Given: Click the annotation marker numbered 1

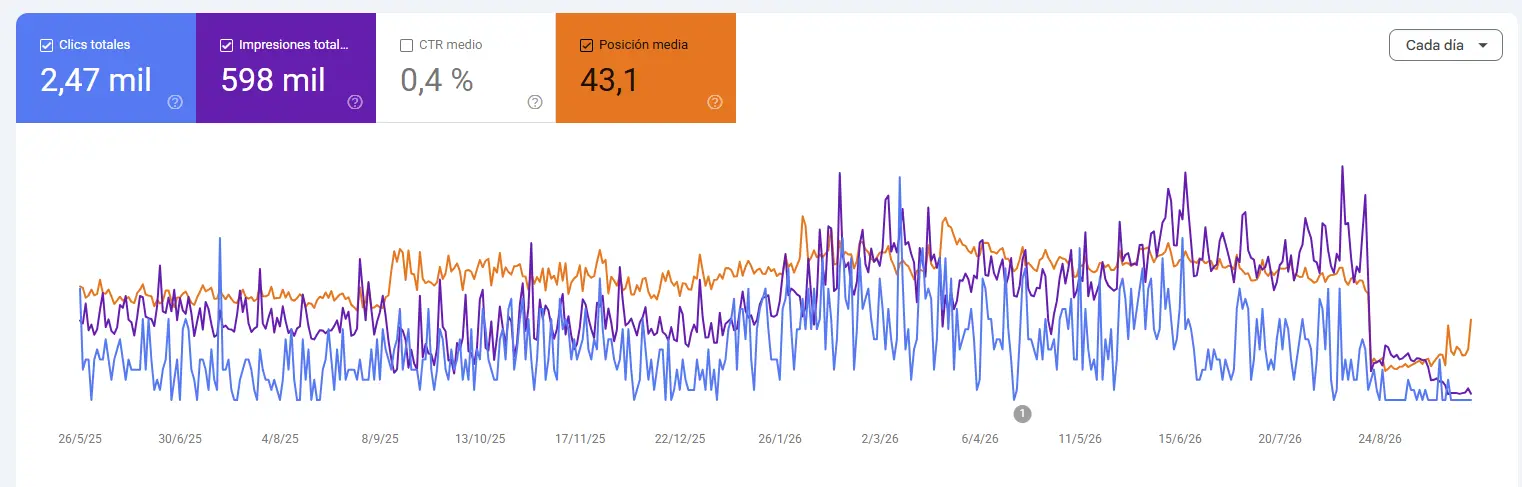Looking at the screenshot, I should 1021,412.
